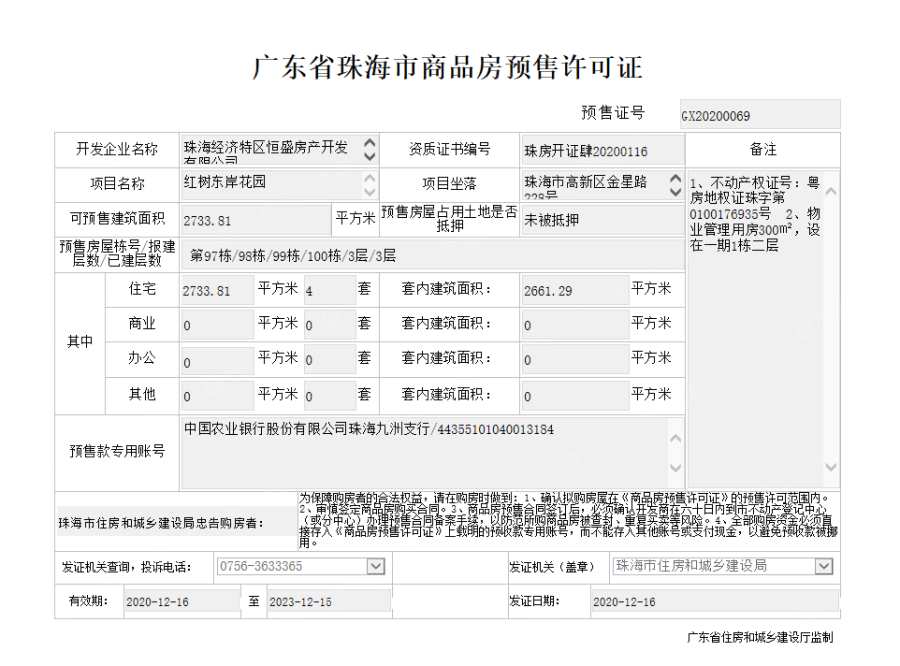Click up arrow in 项目坐落 box

coord(676,179)
